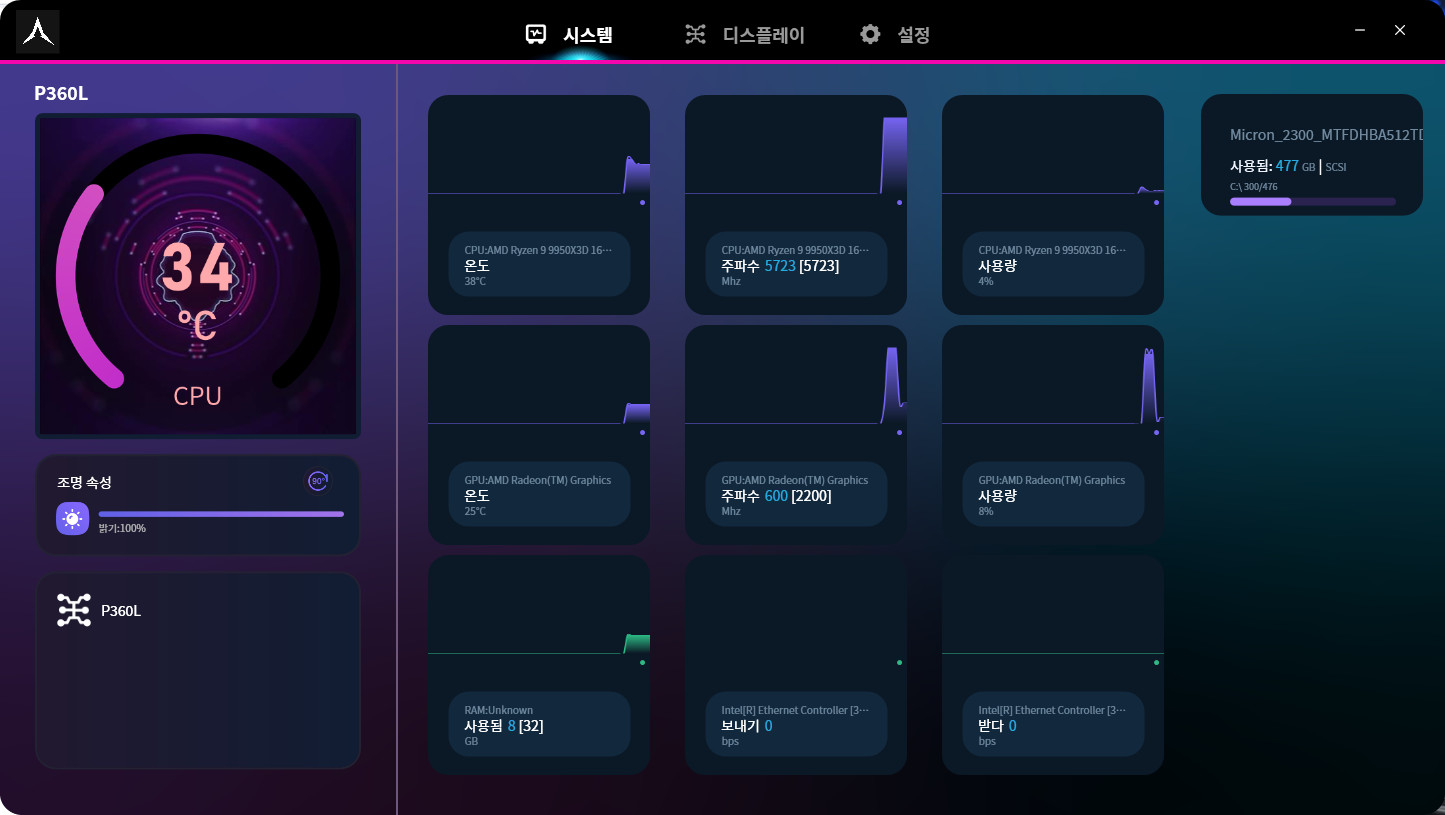Switch to the 설정 tab
The image size is (1445, 815).
(x=913, y=35)
